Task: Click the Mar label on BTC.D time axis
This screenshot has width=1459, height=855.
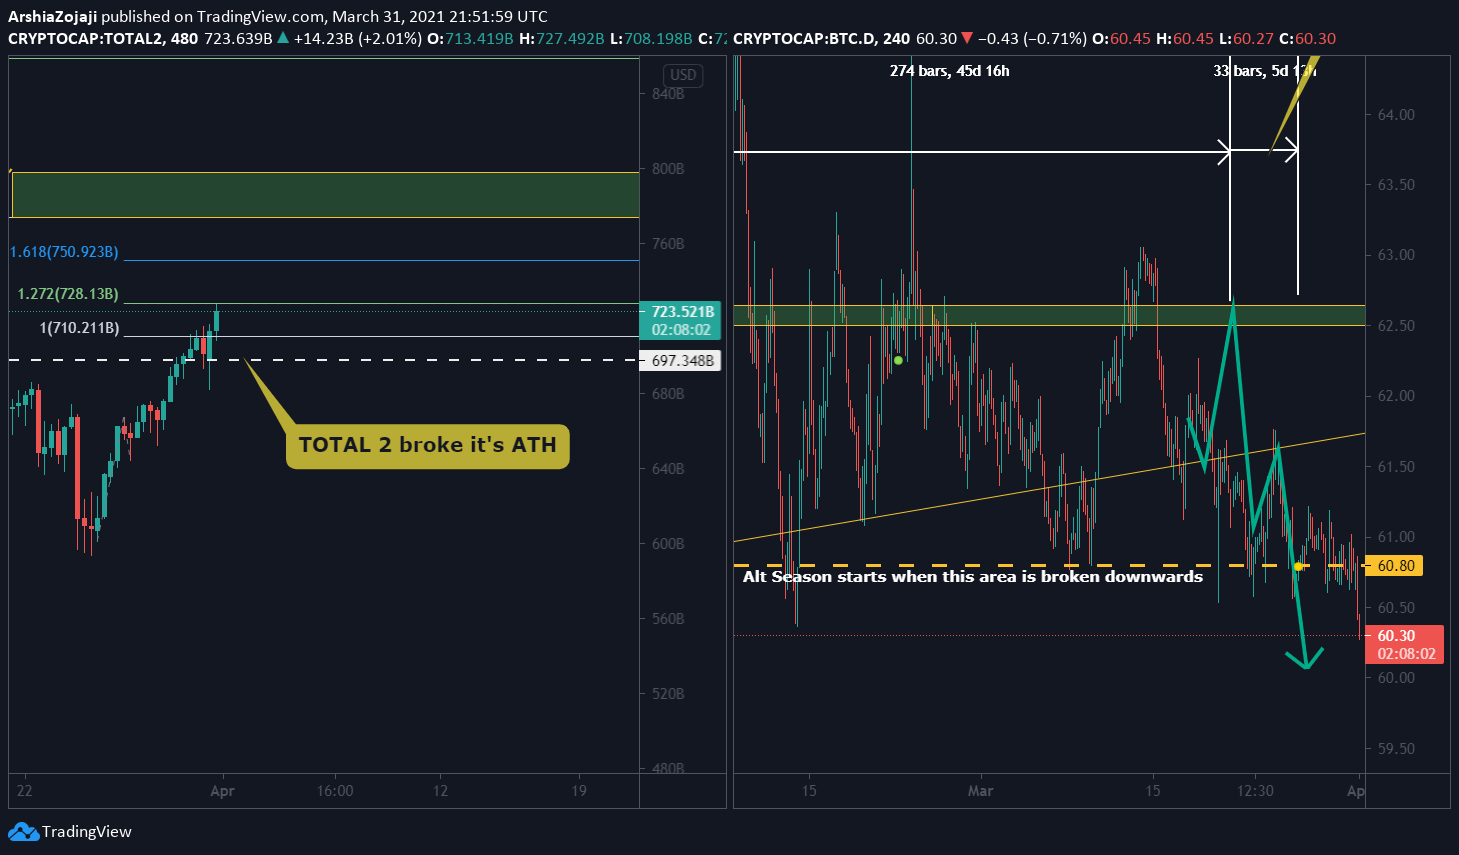Action: [x=981, y=791]
